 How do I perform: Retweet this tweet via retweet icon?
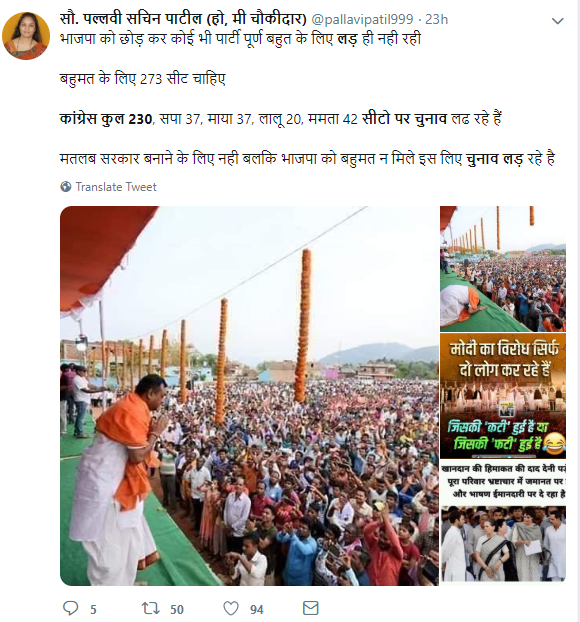(x=151, y=608)
